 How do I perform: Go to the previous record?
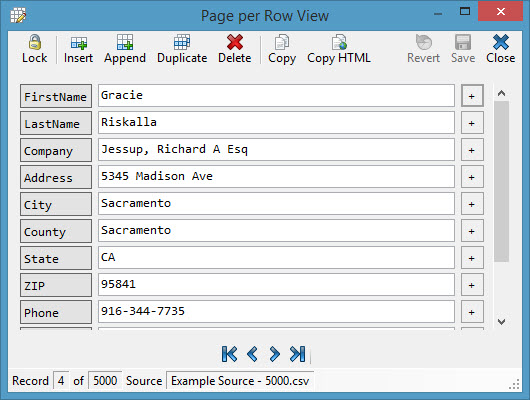[x=252, y=354]
